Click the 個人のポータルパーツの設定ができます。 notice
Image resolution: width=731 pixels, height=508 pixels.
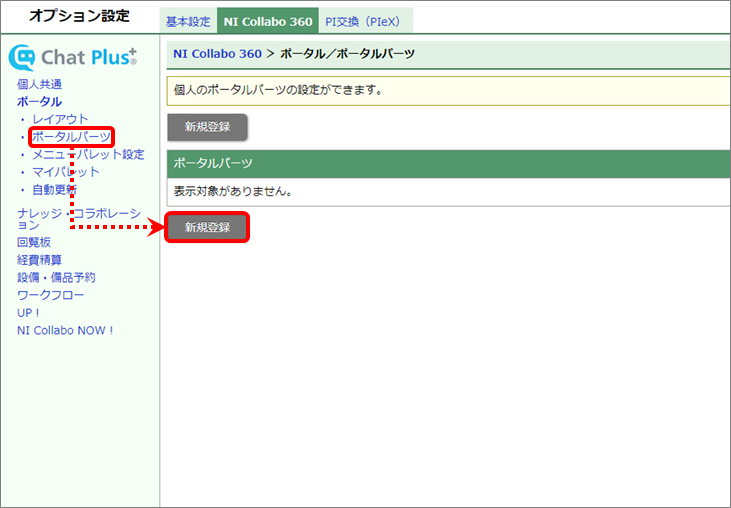[278, 90]
